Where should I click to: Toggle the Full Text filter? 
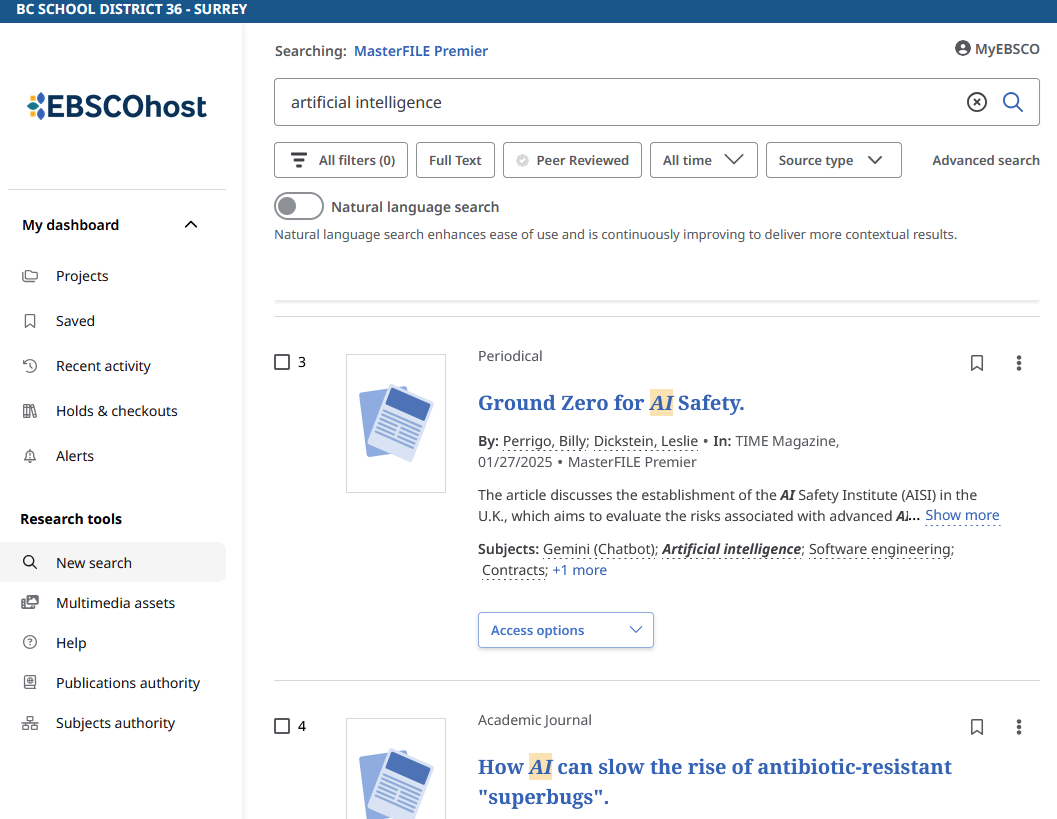[x=455, y=160]
